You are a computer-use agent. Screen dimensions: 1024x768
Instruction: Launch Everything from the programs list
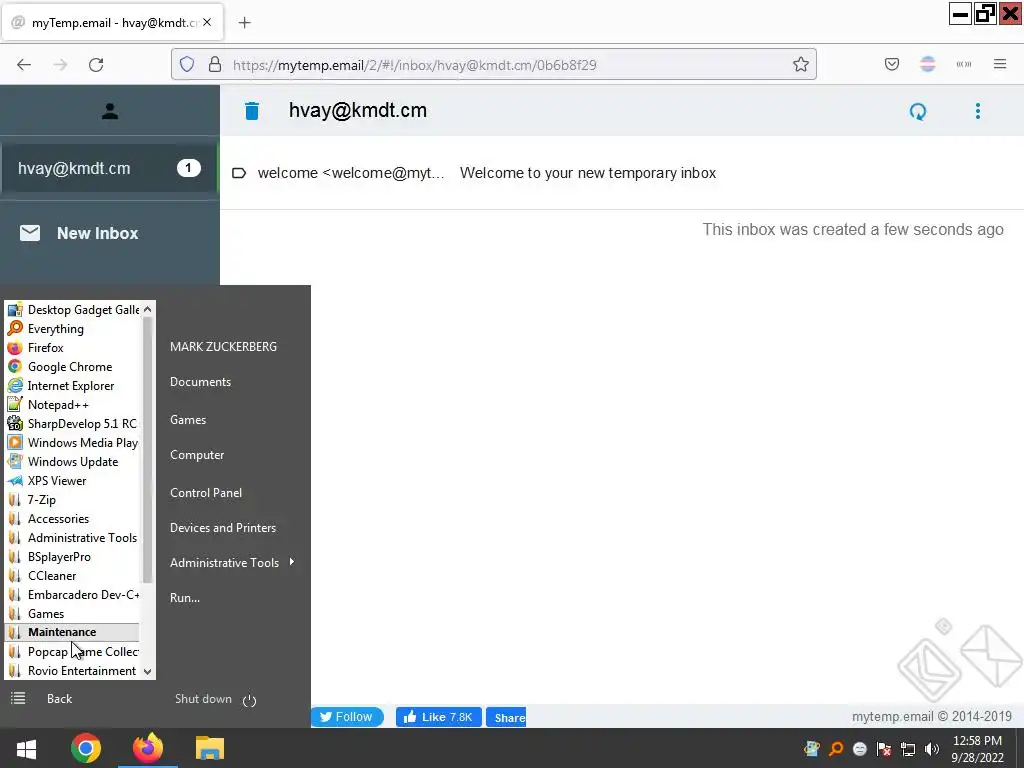72,328
